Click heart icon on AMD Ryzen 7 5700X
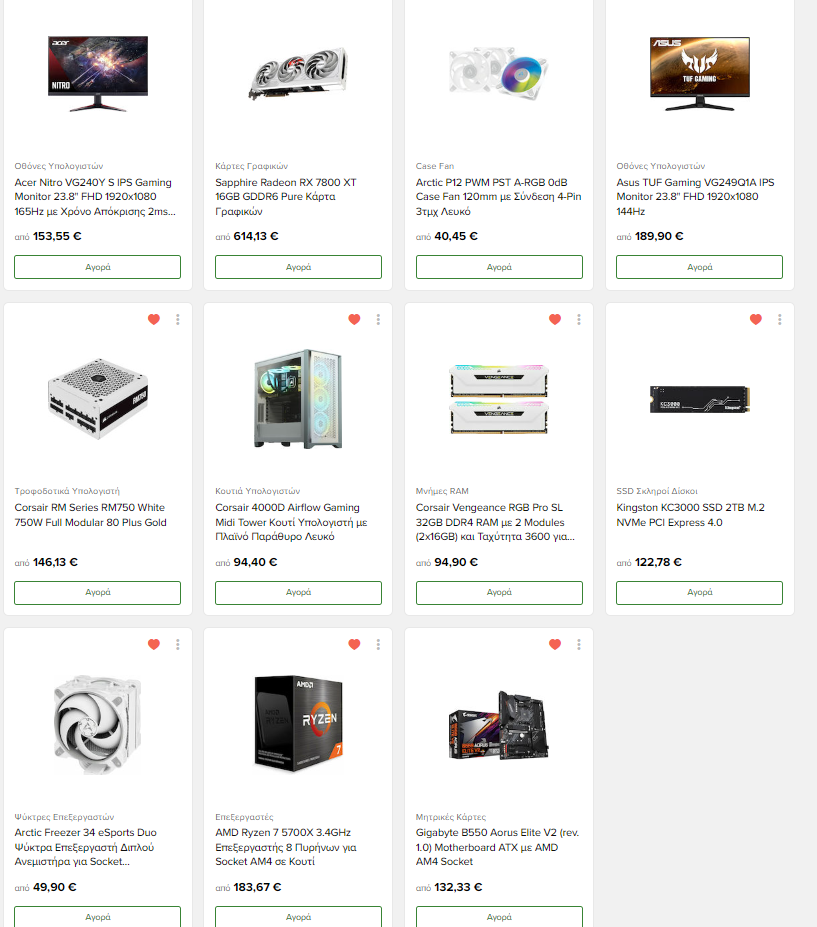The width and height of the screenshot is (817, 927). tap(354, 644)
